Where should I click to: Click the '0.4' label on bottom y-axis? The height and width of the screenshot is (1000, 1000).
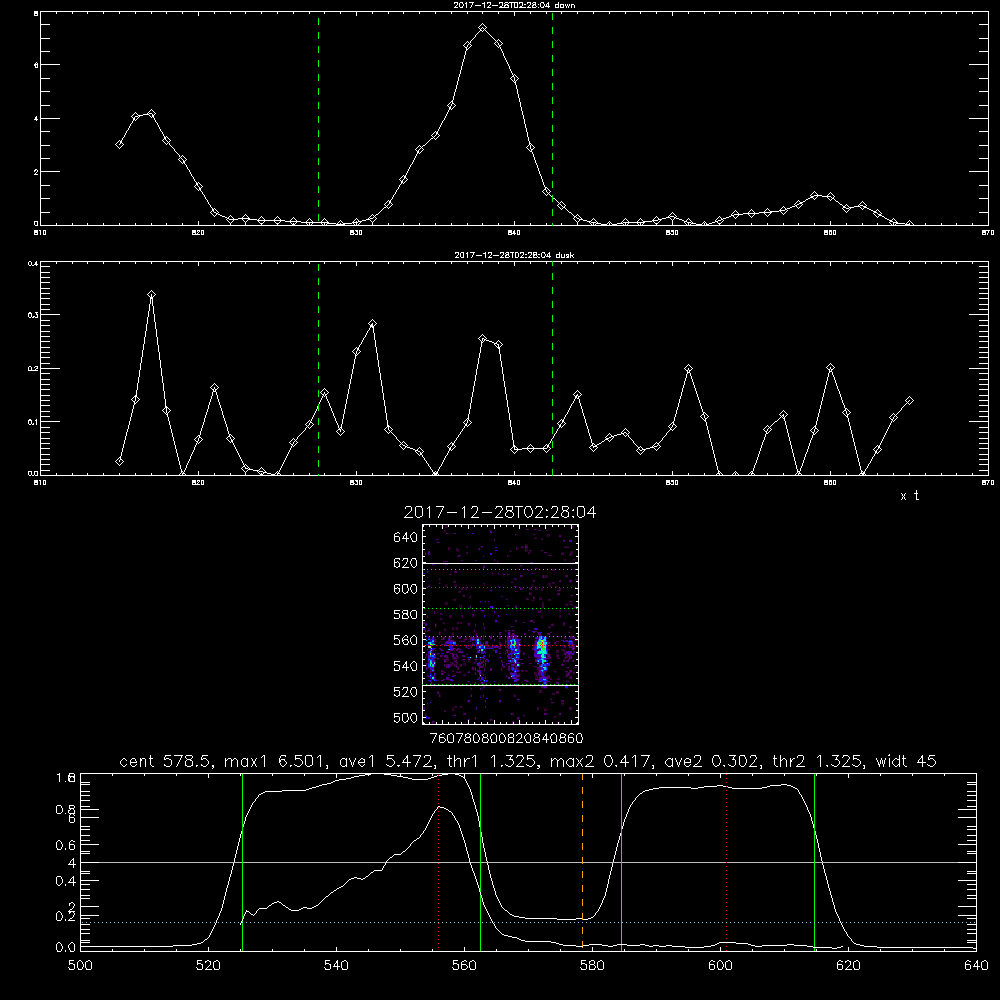(64, 881)
